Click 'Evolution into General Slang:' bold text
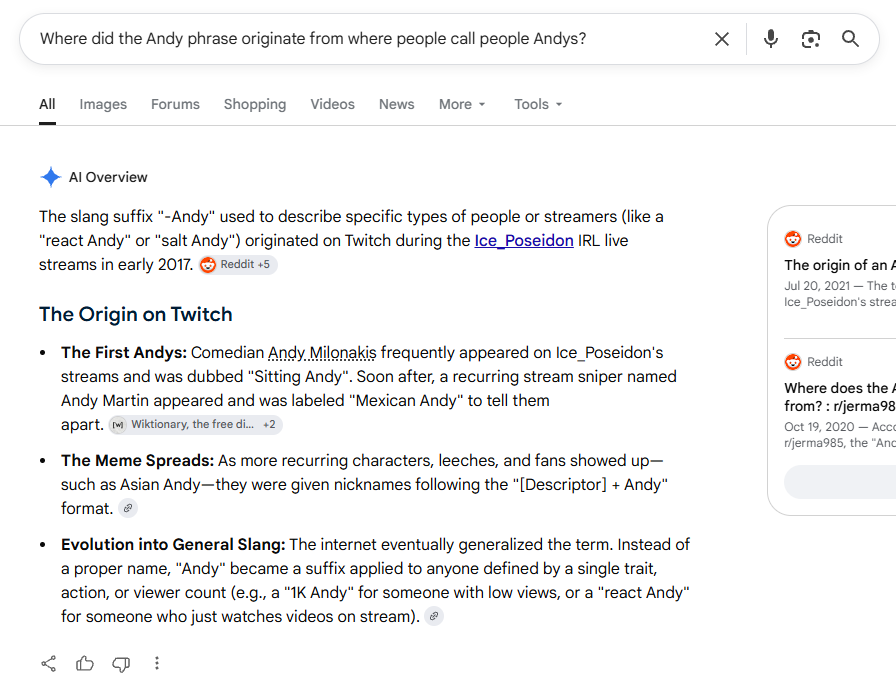 [x=173, y=544]
